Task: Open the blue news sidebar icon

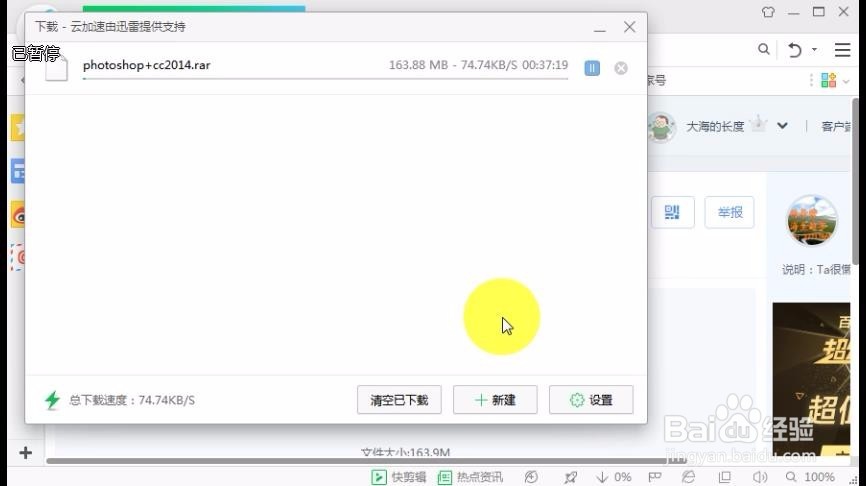Action: tap(18, 171)
